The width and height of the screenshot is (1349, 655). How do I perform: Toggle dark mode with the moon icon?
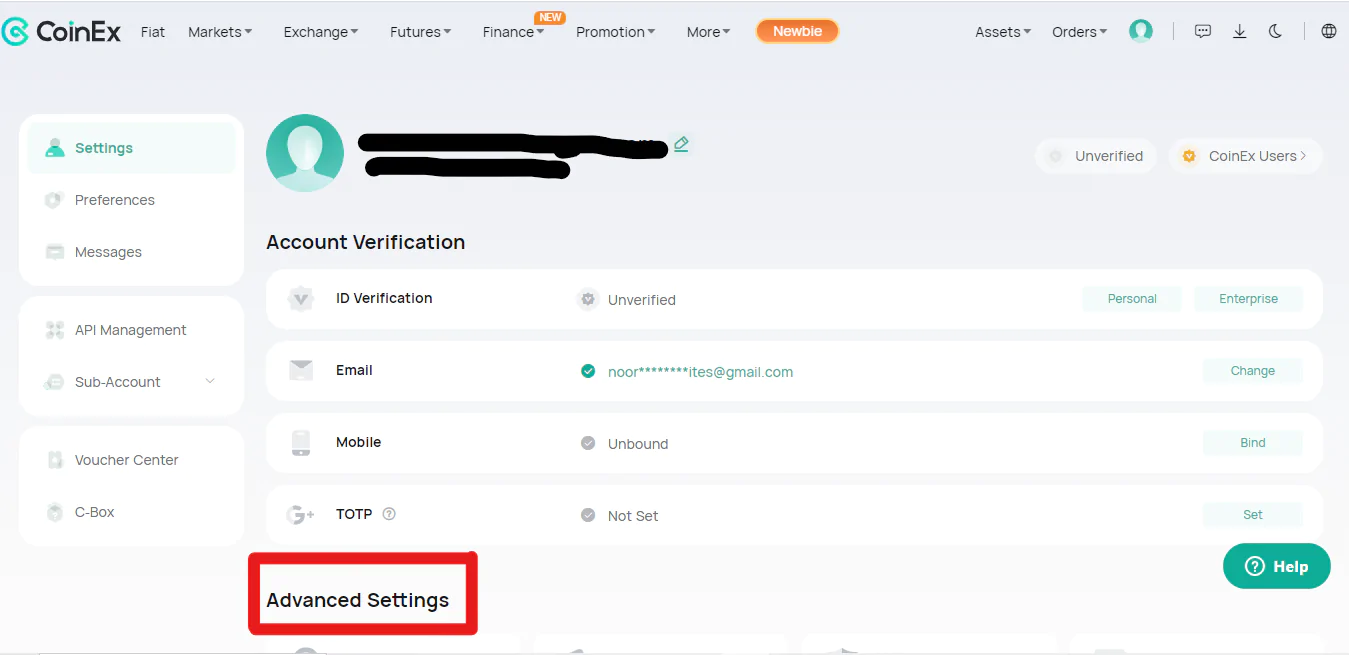(1275, 31)
